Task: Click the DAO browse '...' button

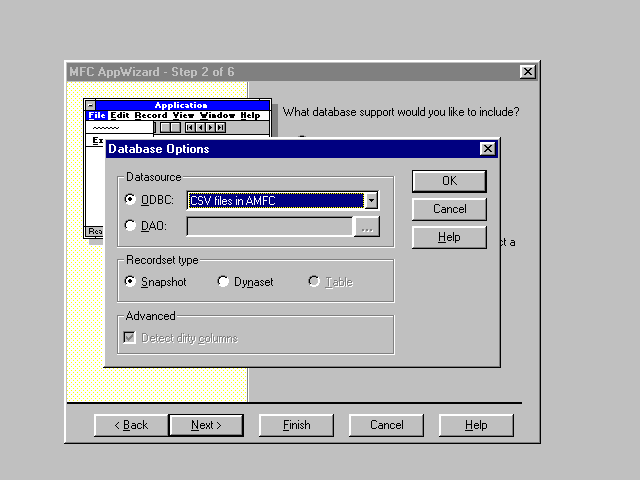Action: pos(367,227)
